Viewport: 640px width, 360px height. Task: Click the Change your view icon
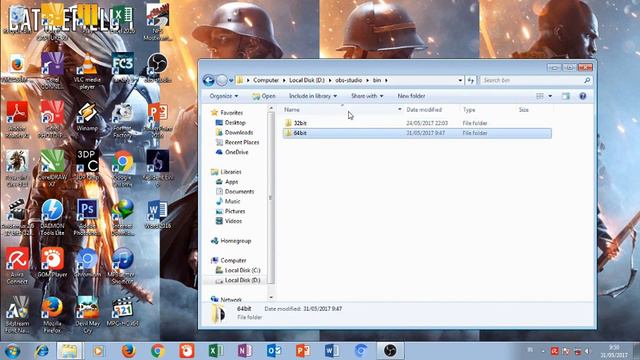pos(540,96)
